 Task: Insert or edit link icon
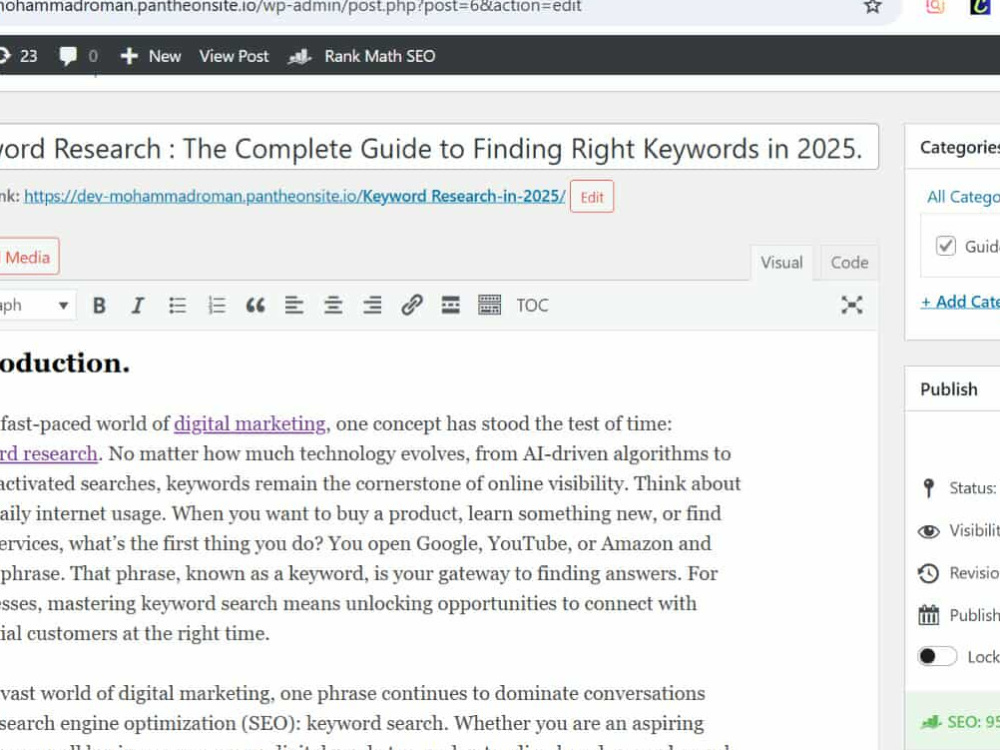click(411, 305)
